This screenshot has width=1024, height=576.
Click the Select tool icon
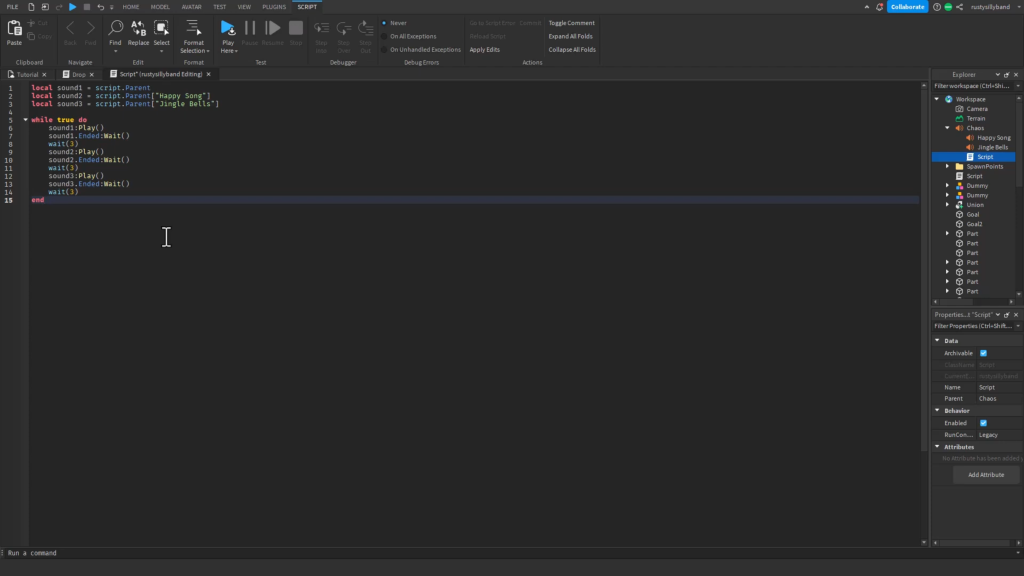[x=161, y=28]
